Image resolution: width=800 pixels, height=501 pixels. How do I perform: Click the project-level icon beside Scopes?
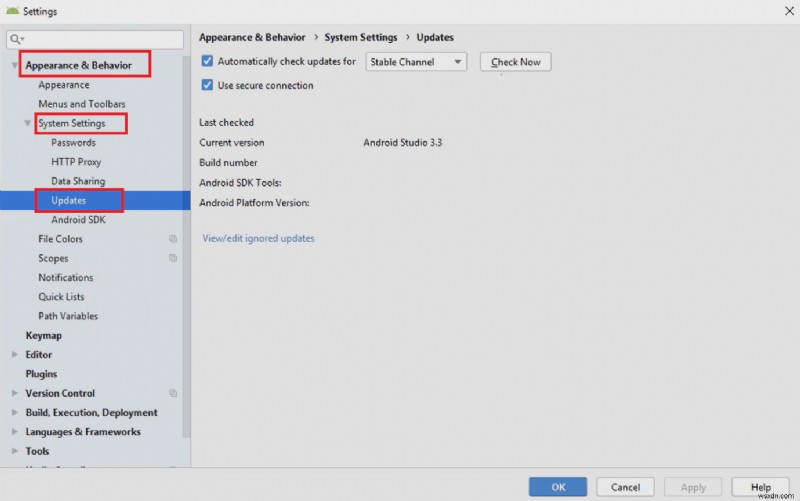pos(173,258)
